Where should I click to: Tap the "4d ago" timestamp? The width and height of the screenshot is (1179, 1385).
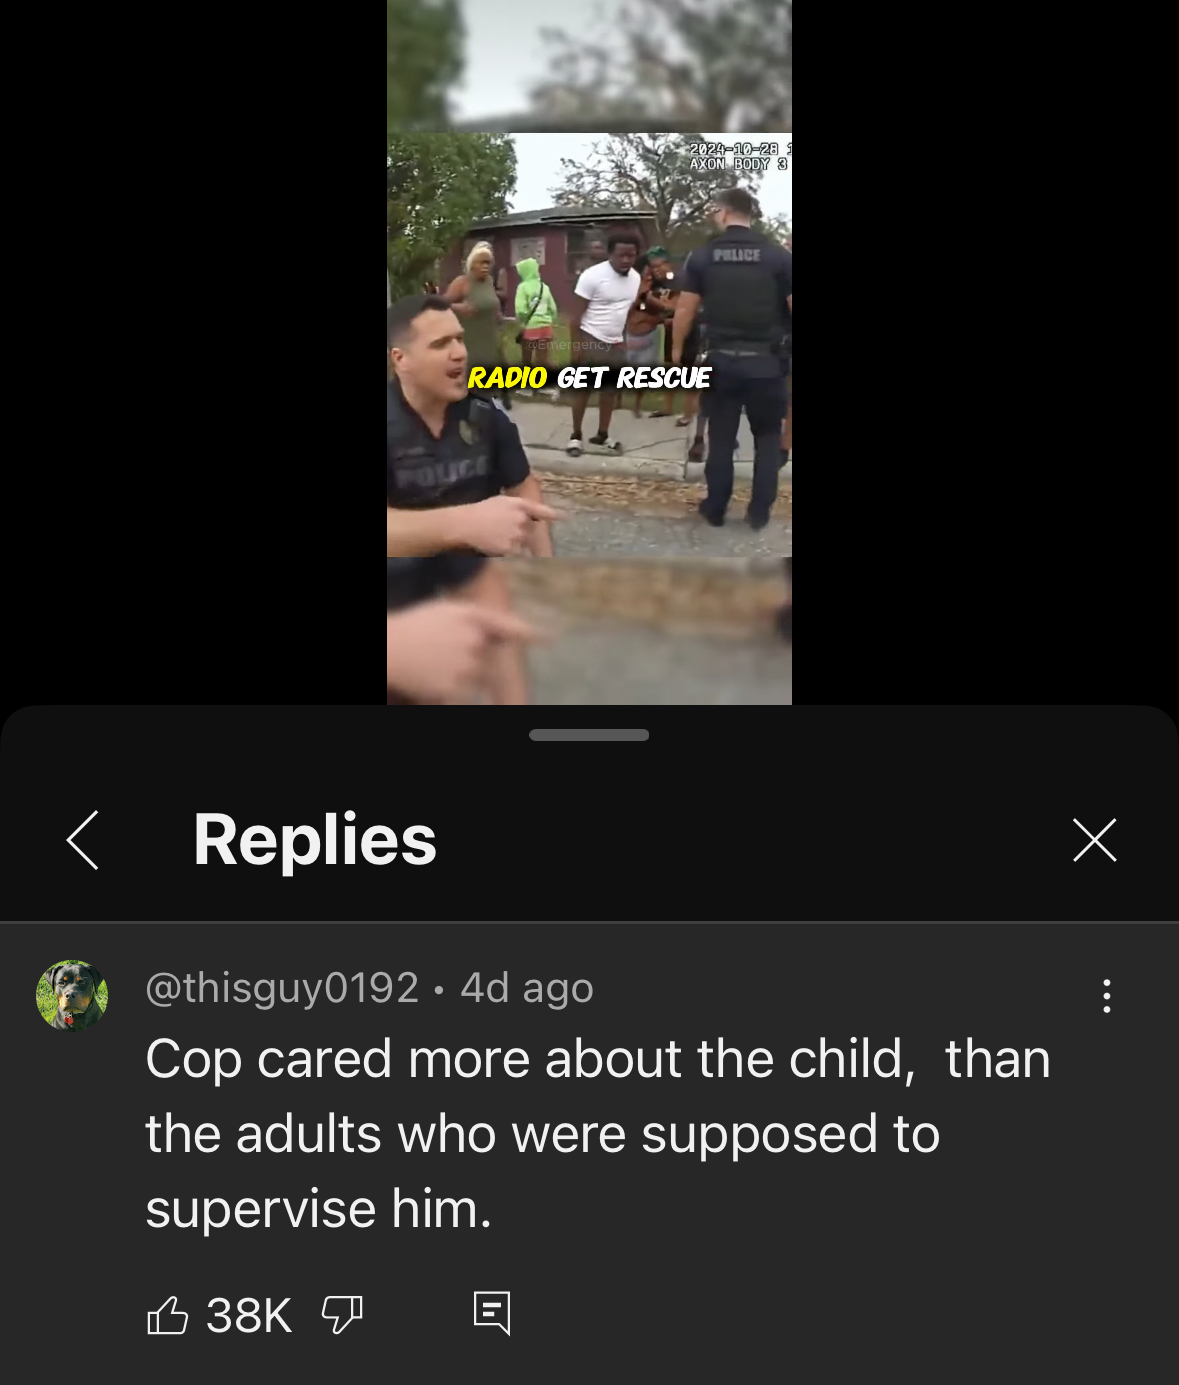527,988
